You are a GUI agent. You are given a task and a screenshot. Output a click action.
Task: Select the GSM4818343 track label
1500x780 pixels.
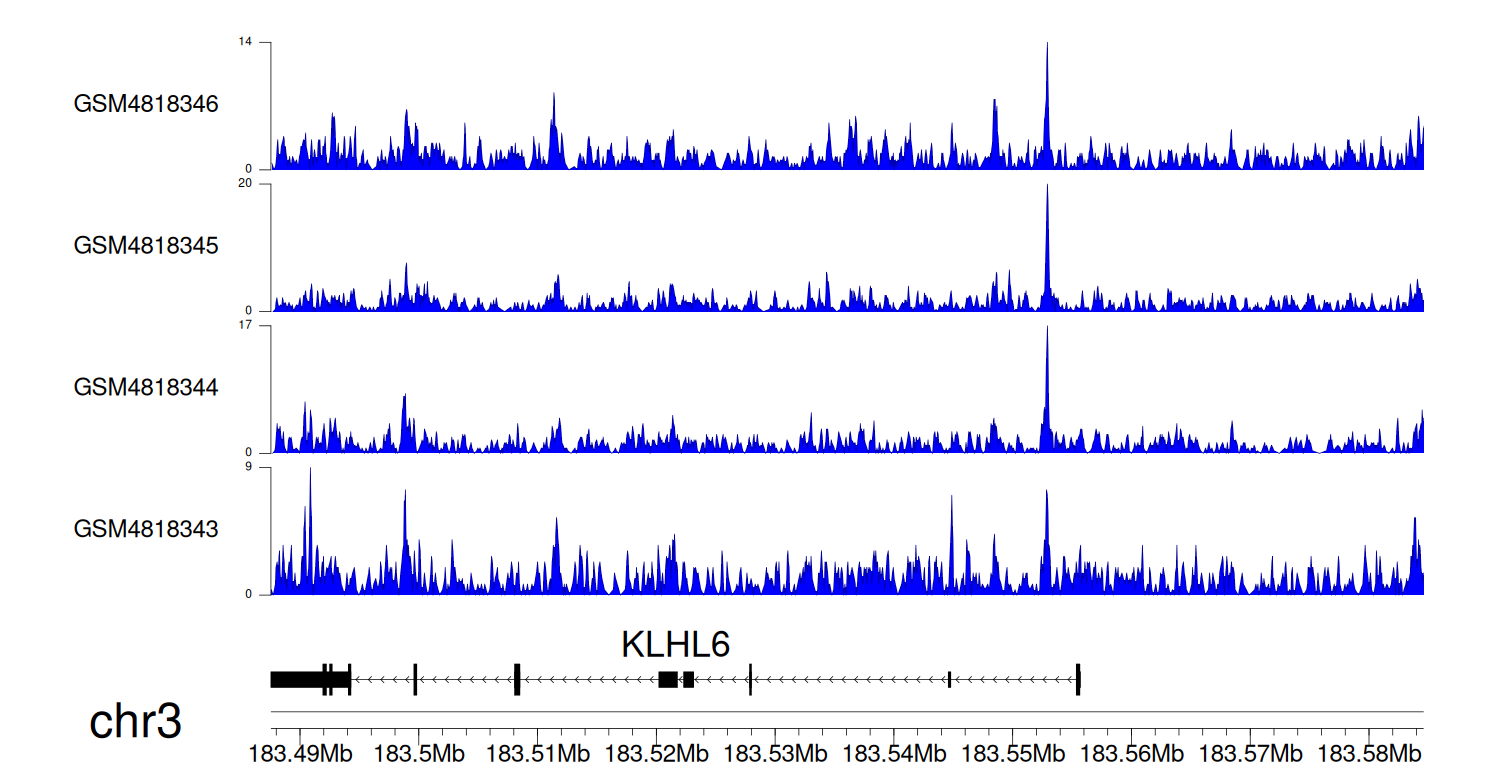(x=146, y=529)
